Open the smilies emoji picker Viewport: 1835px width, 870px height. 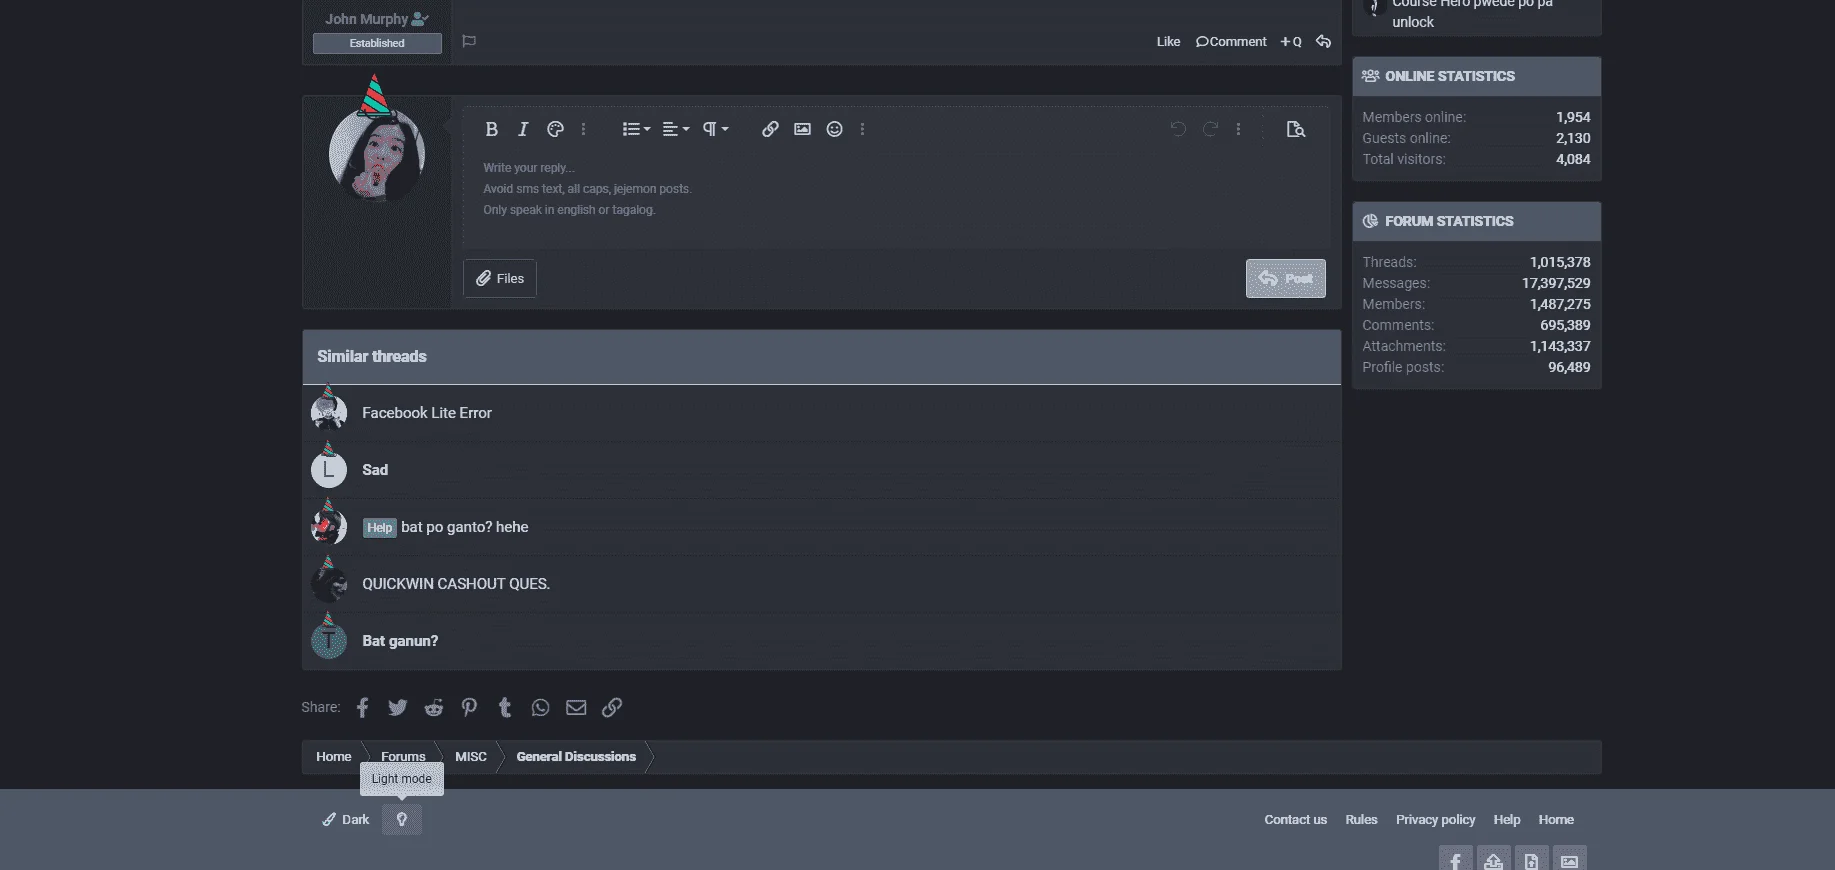click(834, 129)
